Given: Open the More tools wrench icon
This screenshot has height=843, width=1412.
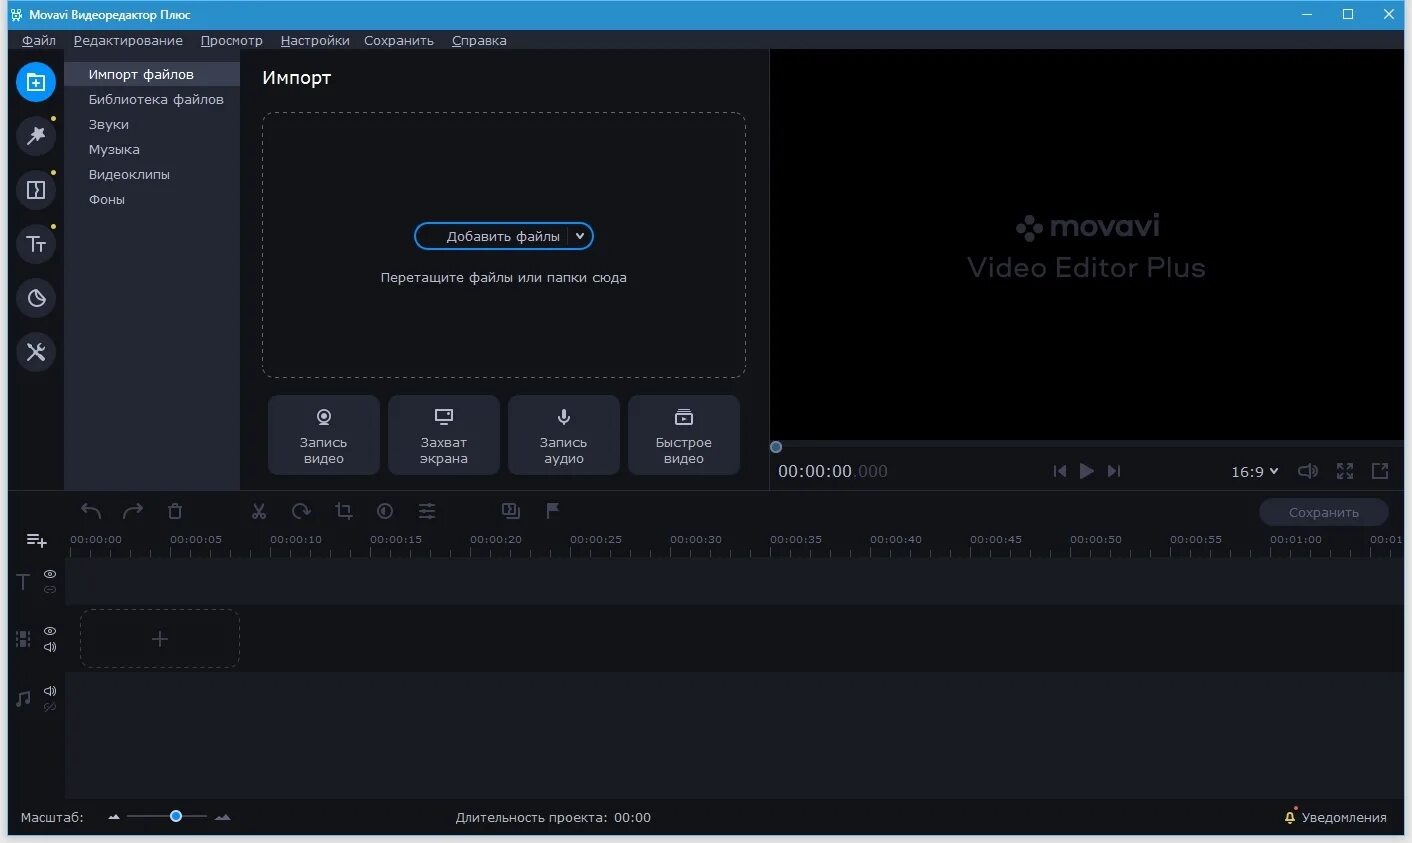Looking at the screenshot, I should click(x=36, y=351).
